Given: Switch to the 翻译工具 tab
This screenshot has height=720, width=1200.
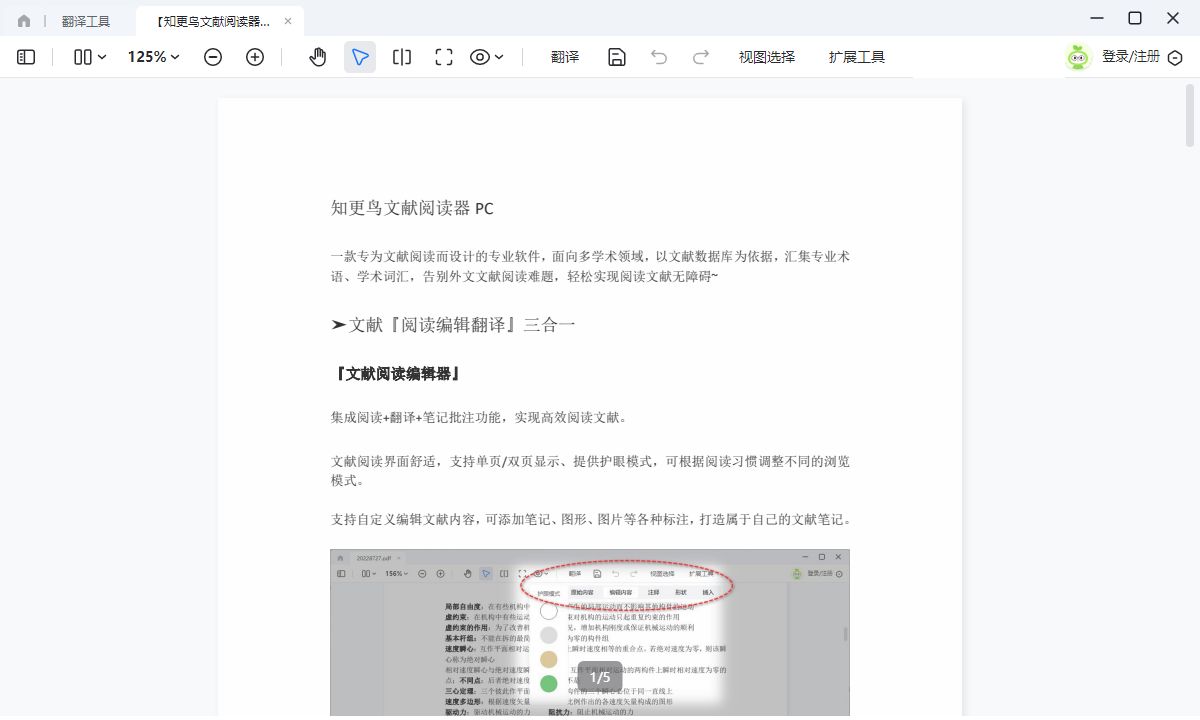Looking at the screenshot, I should (x=85, y=21).
